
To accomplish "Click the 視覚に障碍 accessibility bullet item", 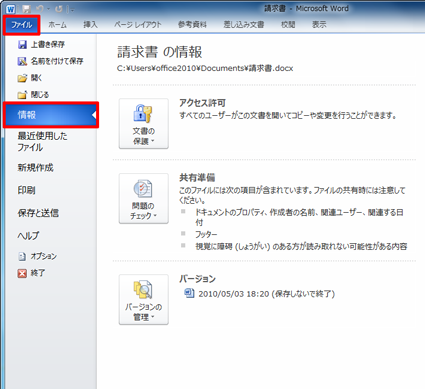I will click(301, 246).
